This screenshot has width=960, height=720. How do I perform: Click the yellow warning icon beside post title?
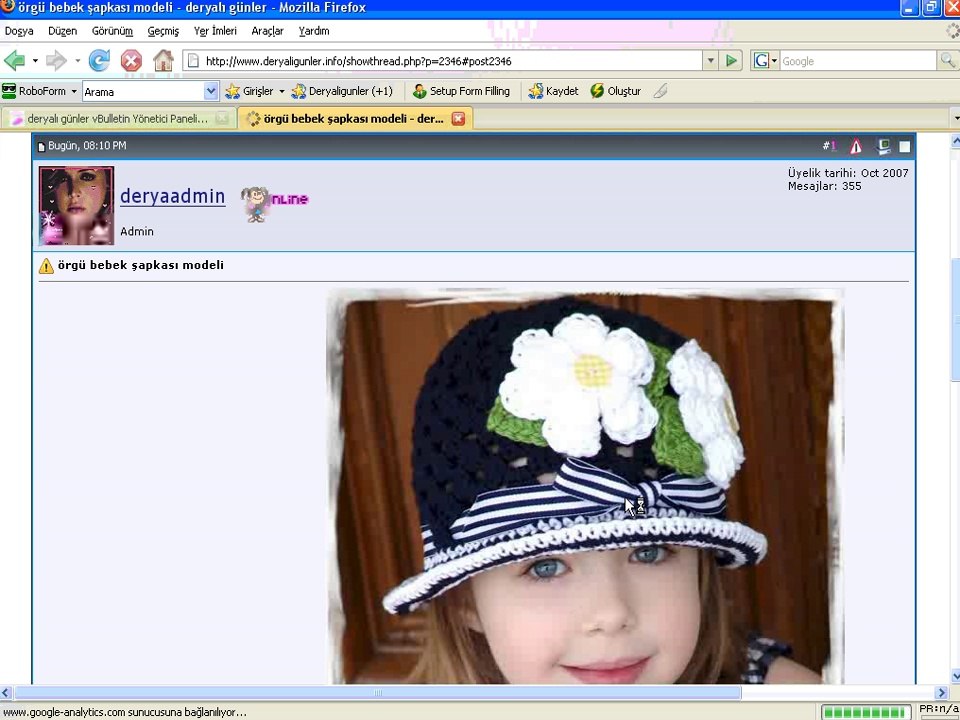(x=46, y=266)
